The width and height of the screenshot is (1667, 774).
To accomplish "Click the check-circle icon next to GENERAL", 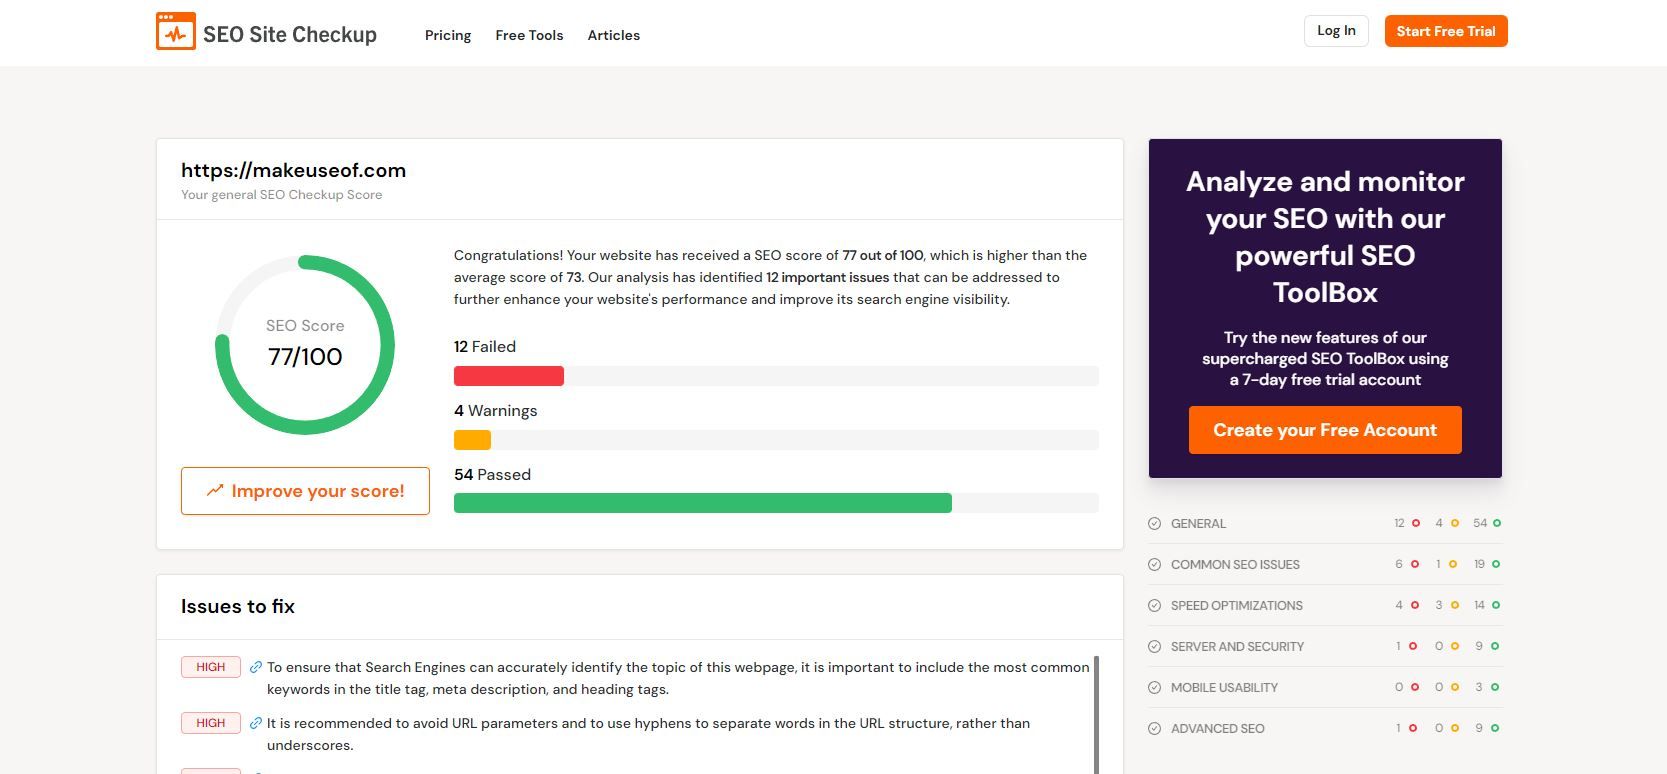I will [x=1155, y=523].
